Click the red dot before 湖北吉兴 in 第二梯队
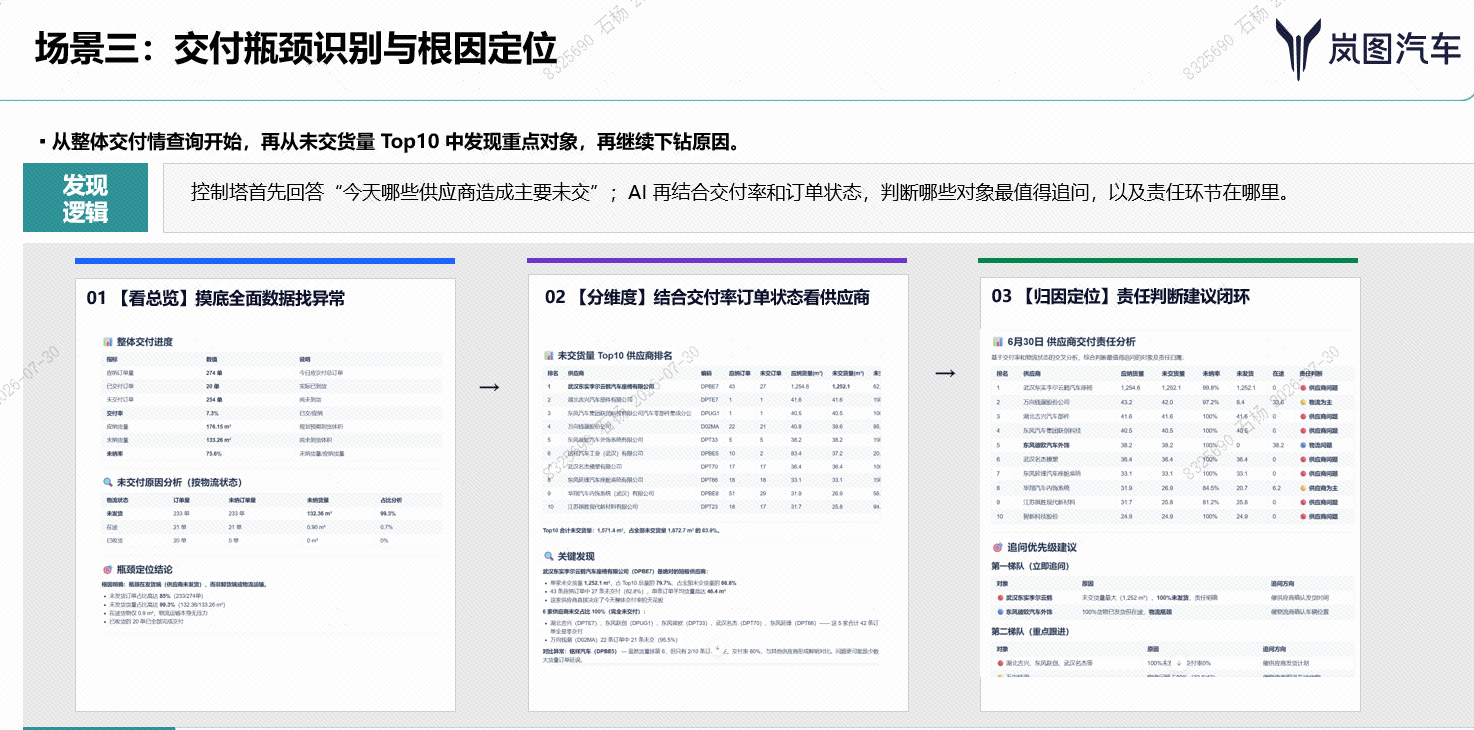The height and width of the screenshot is (730, 1474). (999, 663)
